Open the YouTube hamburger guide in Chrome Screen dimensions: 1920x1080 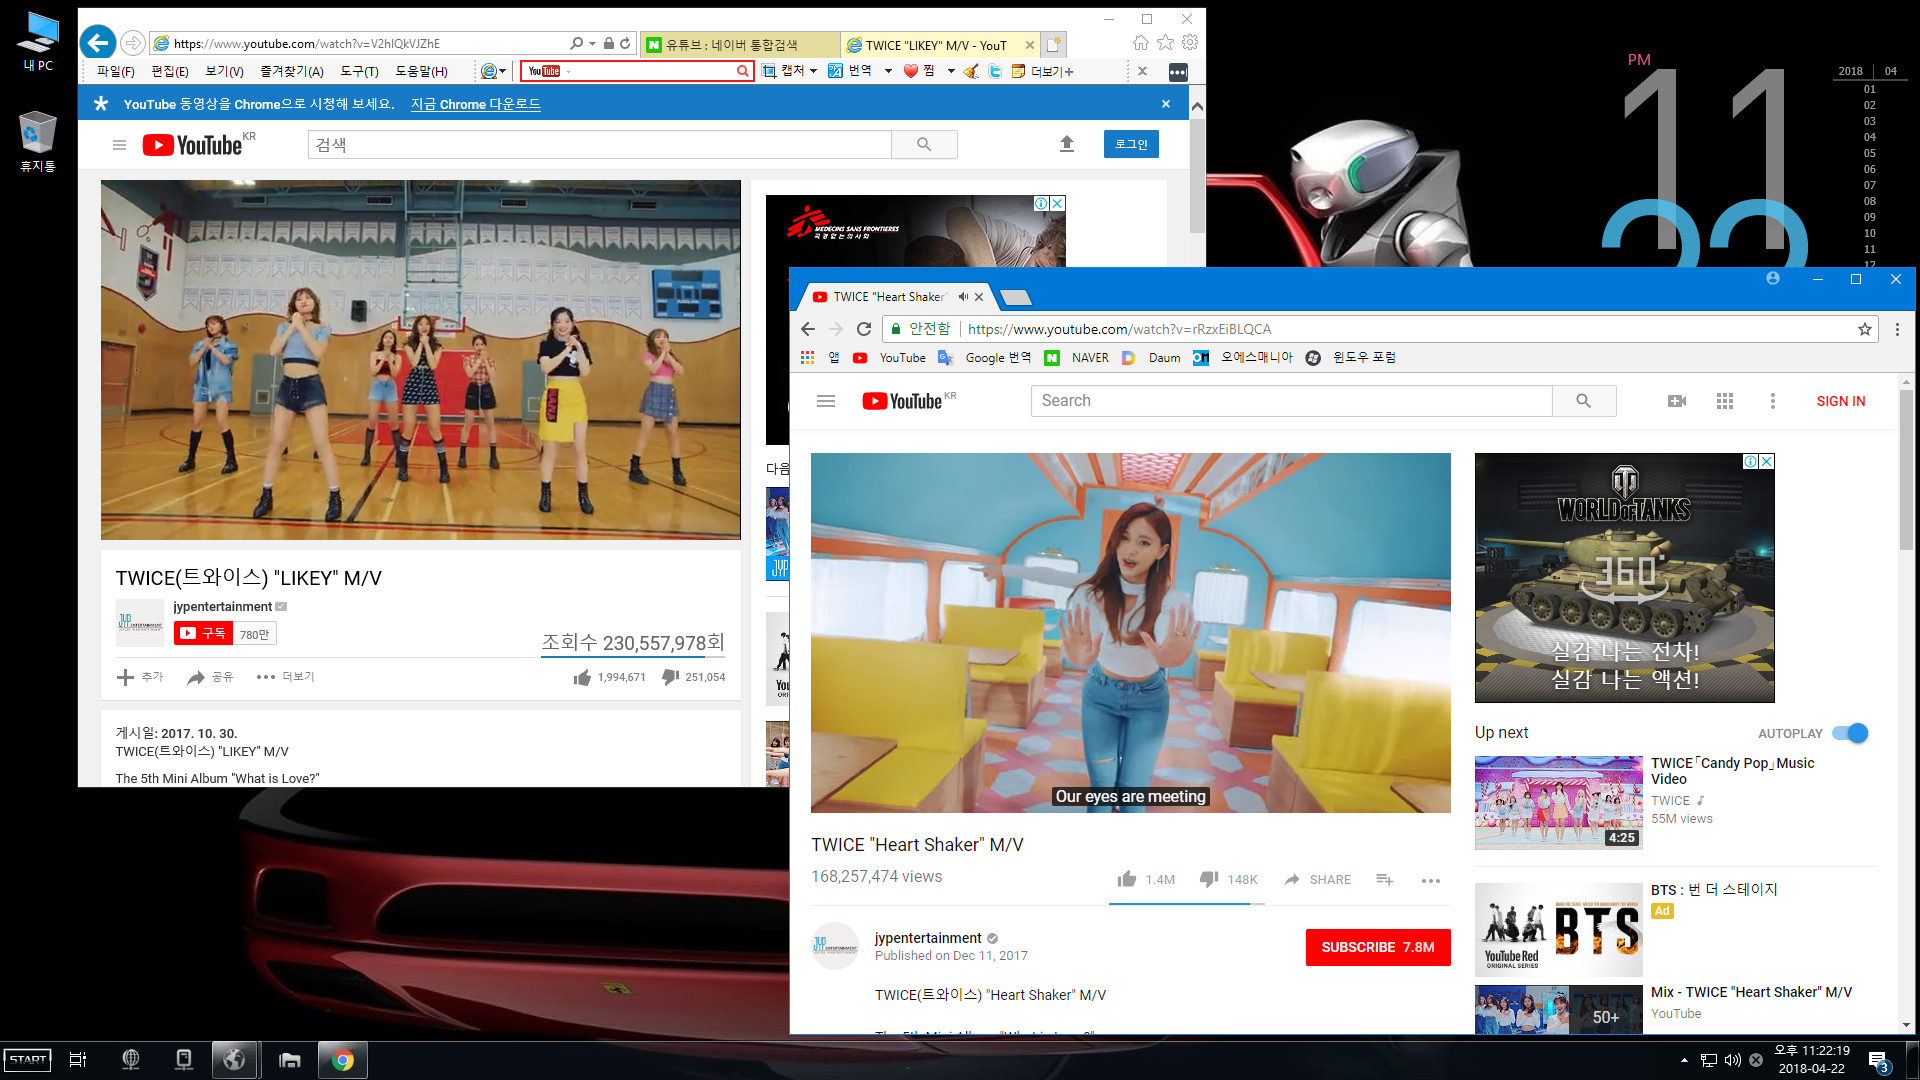click(826, 401)
